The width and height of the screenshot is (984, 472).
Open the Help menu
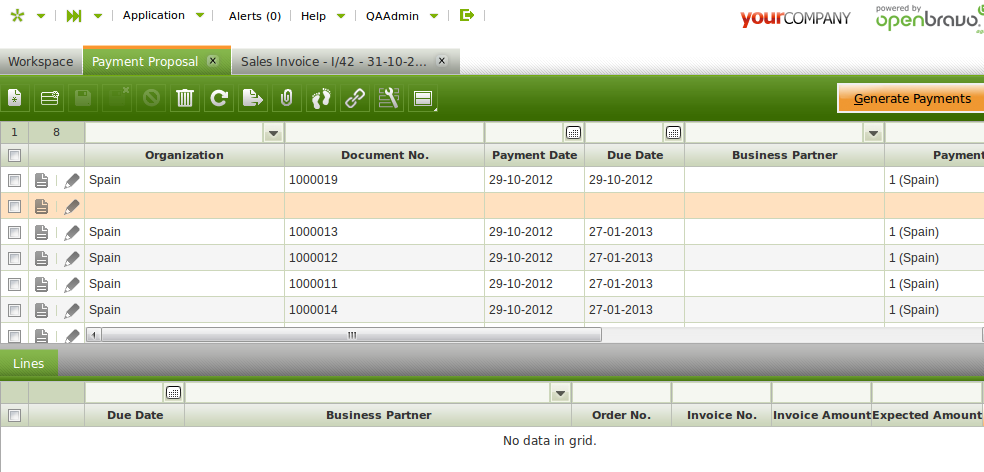313,16
